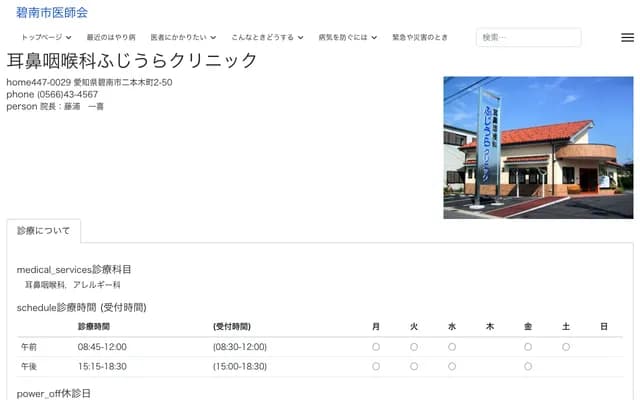
Task: Expand the こんなときどうする chevron
Action: tap(300, 38)
